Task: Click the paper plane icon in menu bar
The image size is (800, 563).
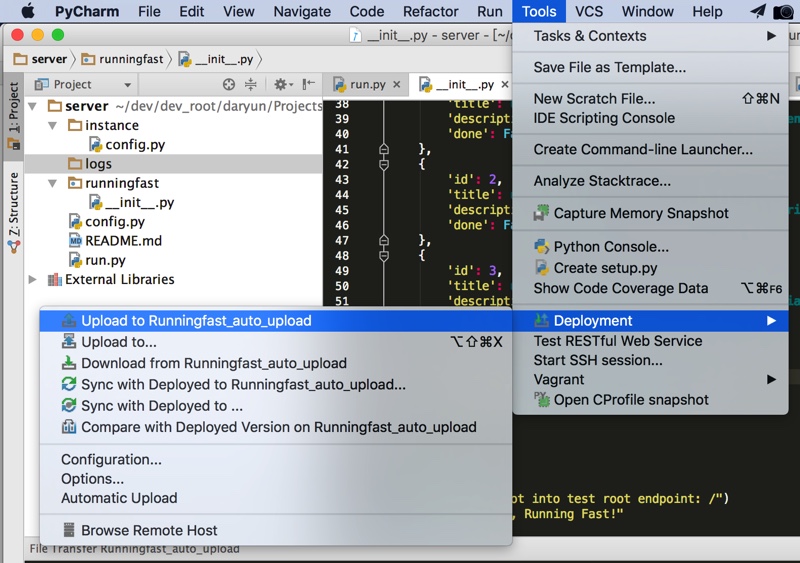Action: (x=758, y=11)
